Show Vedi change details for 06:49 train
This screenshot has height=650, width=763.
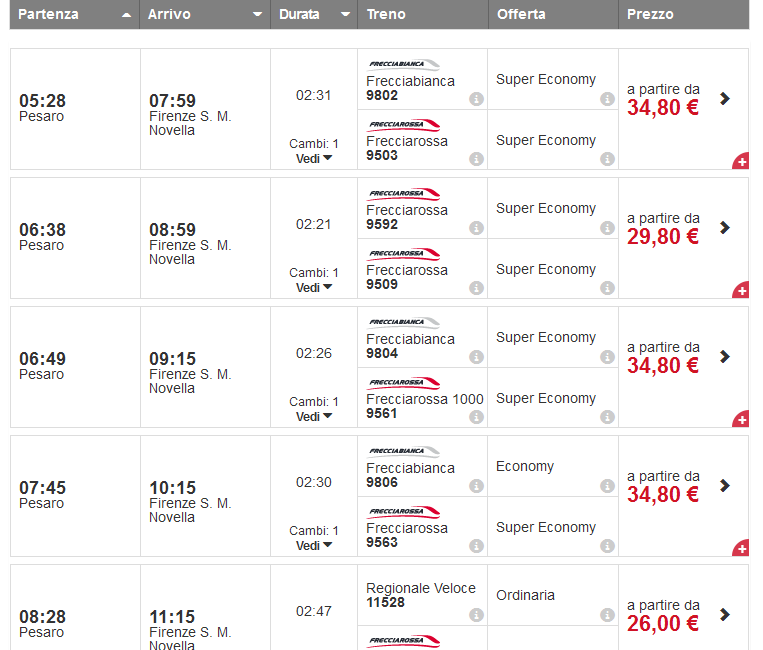(314, 416)
